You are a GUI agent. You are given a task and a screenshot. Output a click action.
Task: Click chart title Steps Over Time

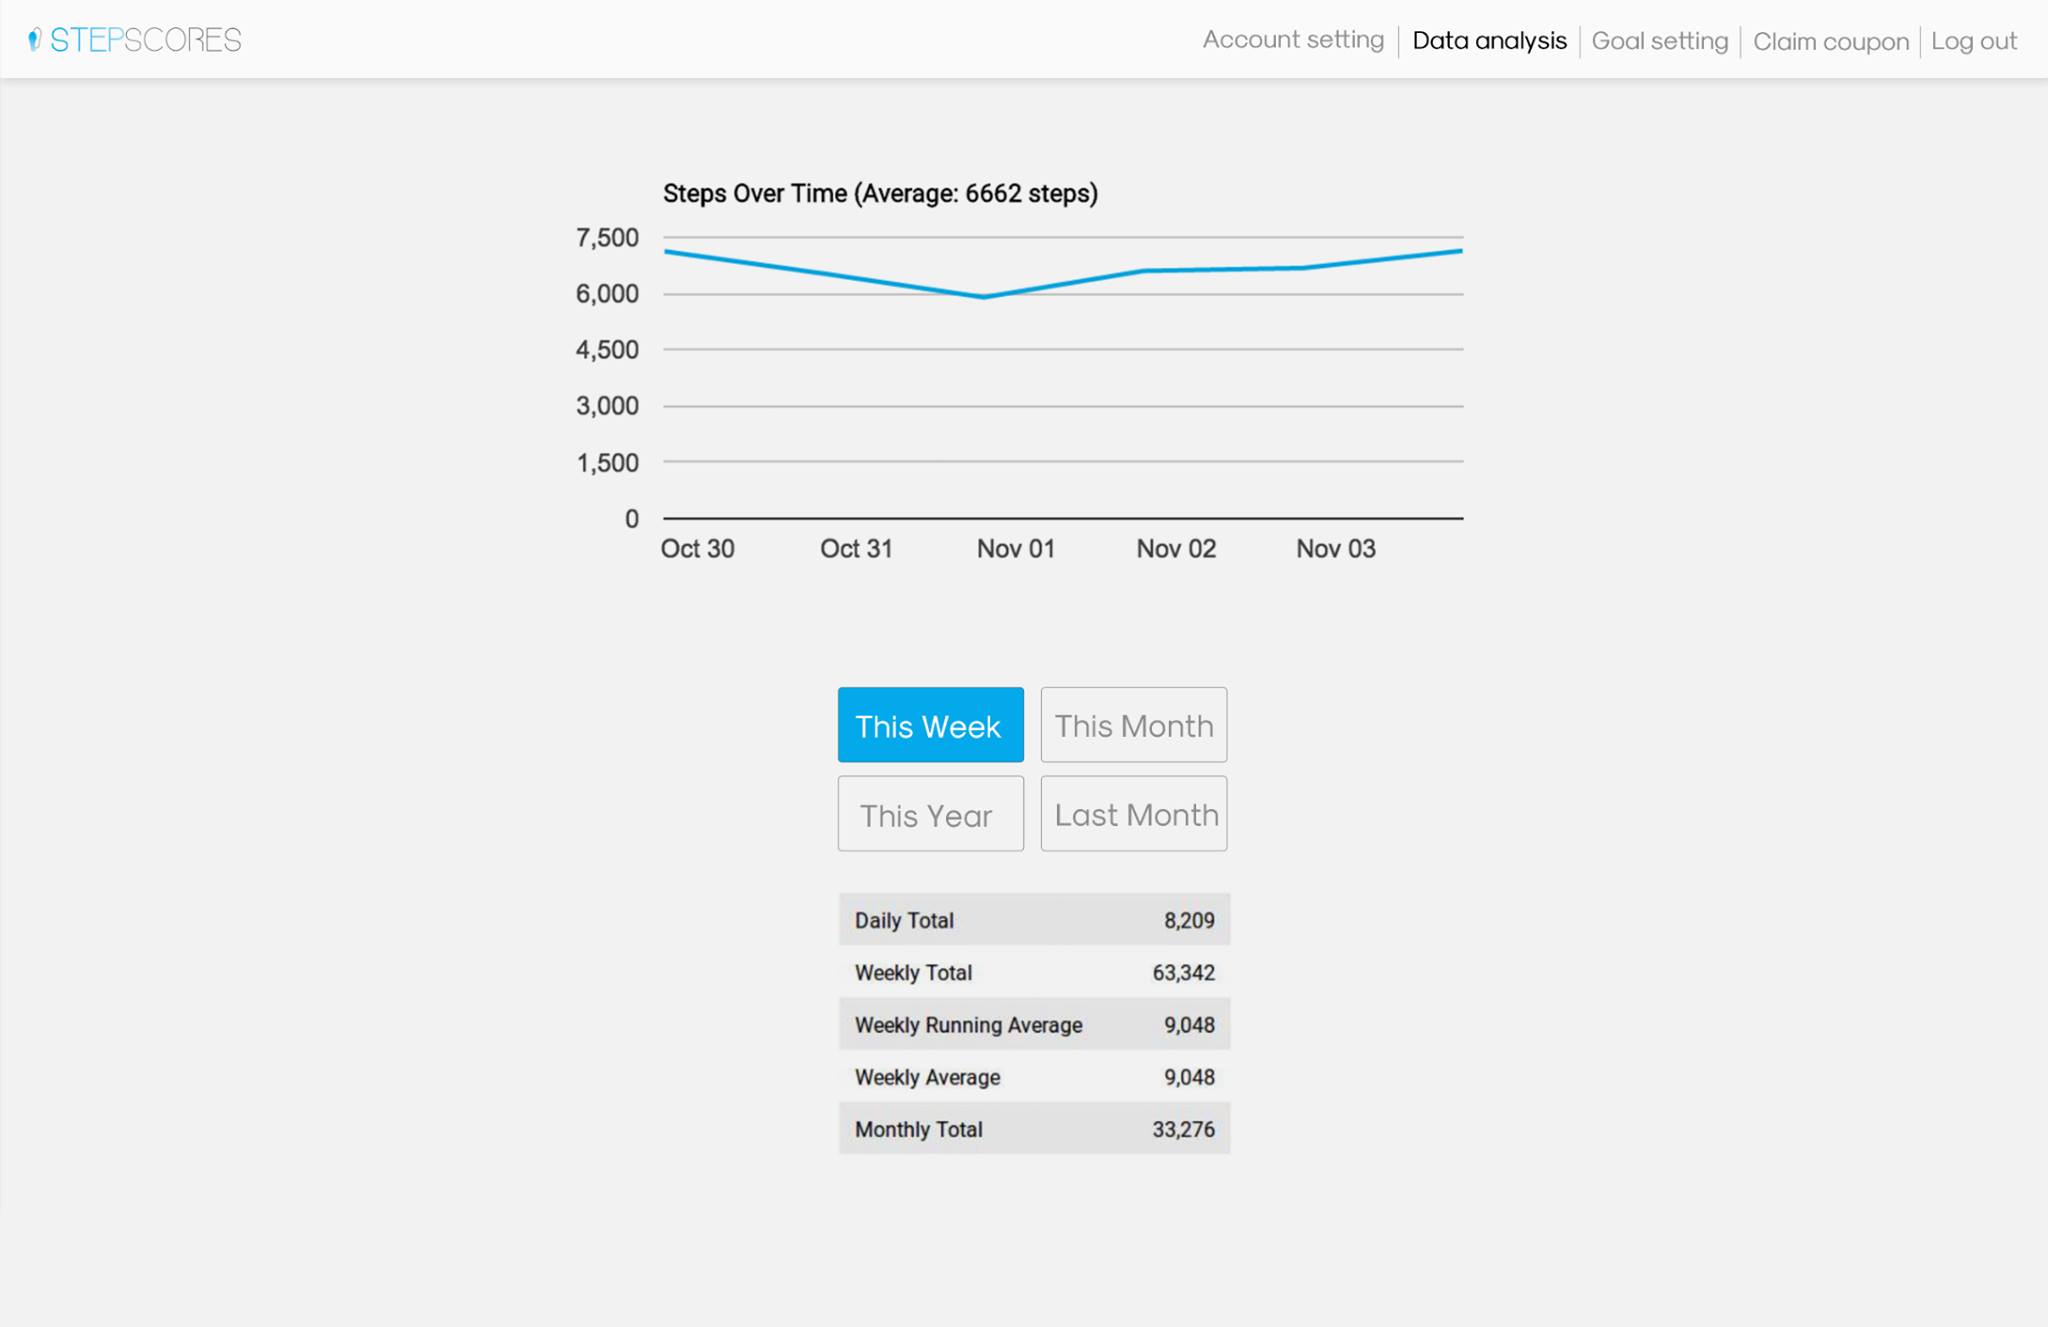point(880,194)
